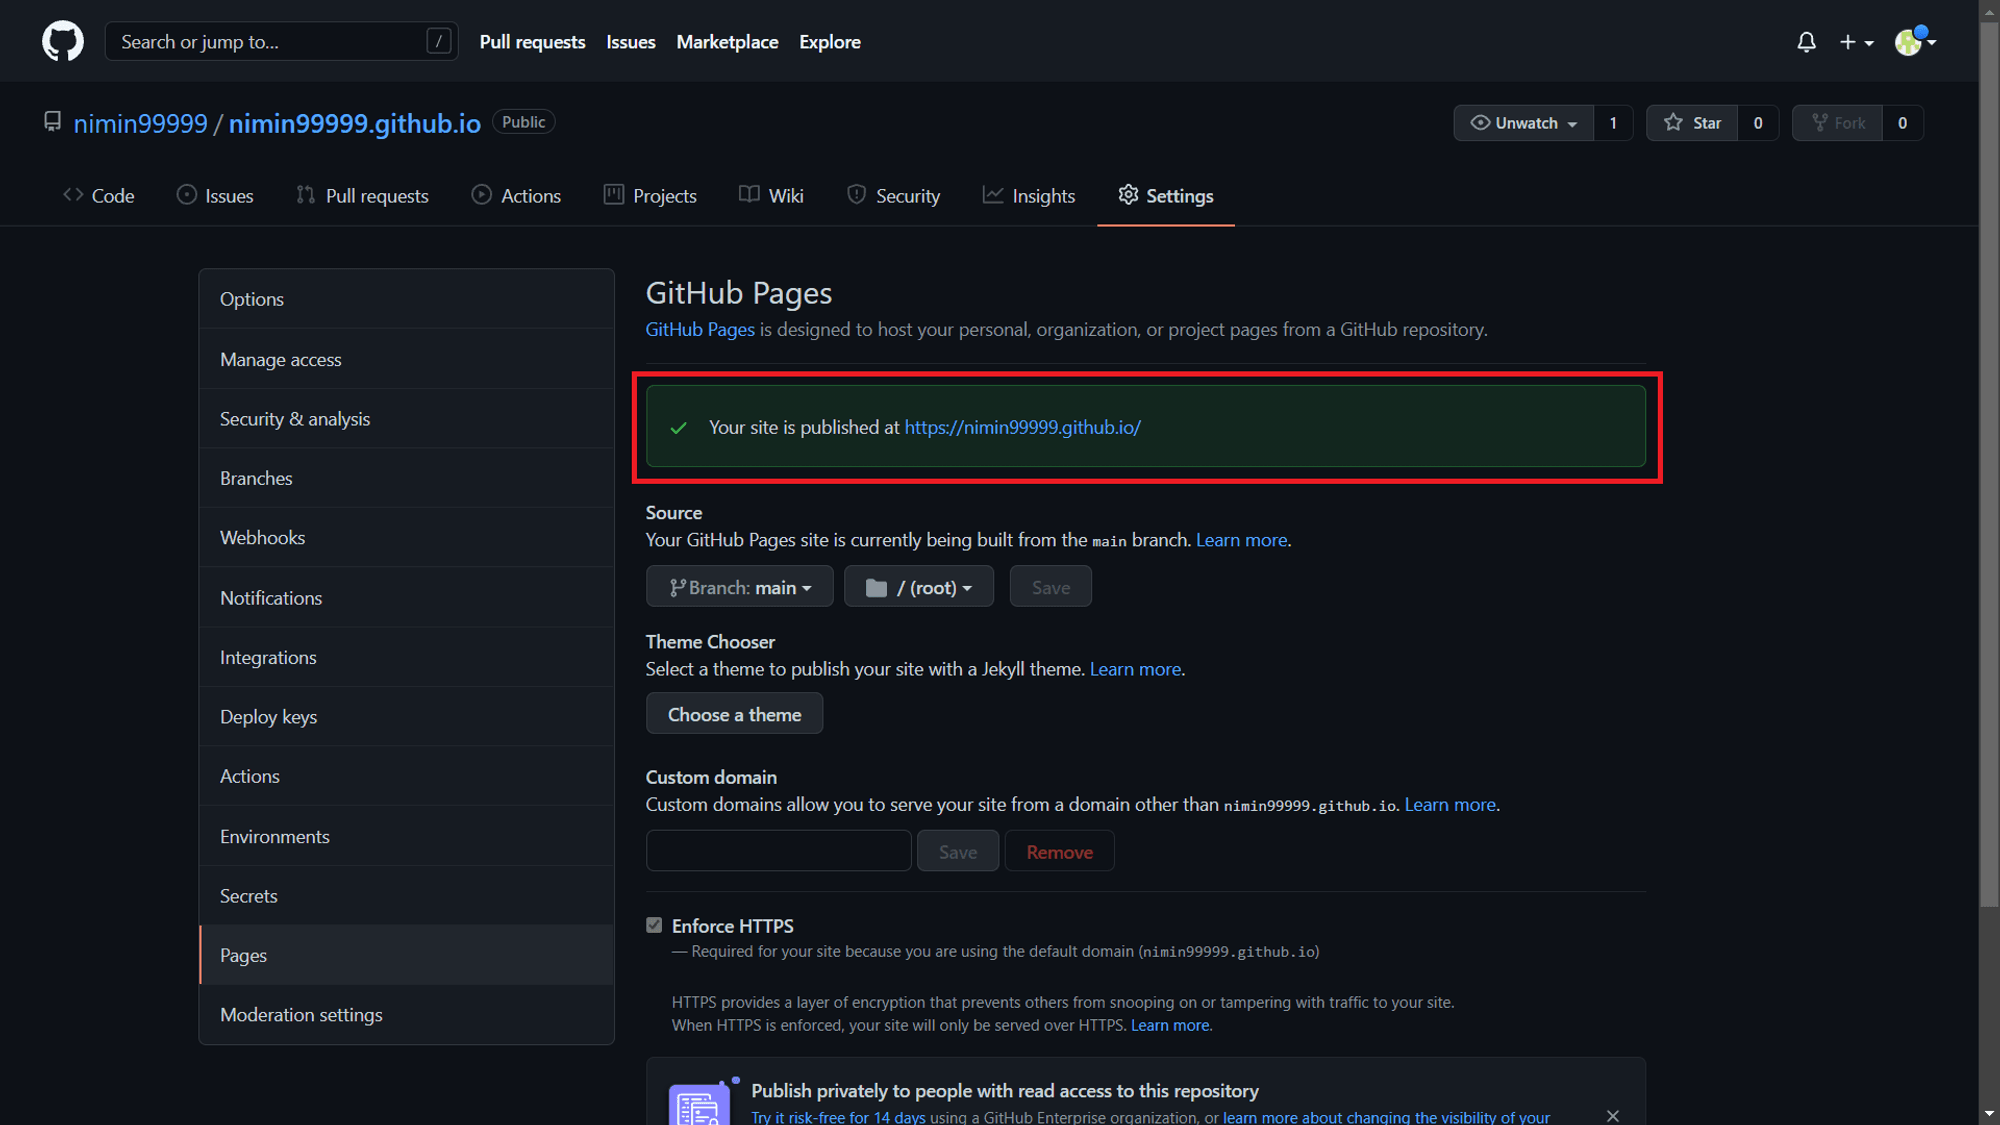Visit published site https://nimin99999.github.io/

1022,427
